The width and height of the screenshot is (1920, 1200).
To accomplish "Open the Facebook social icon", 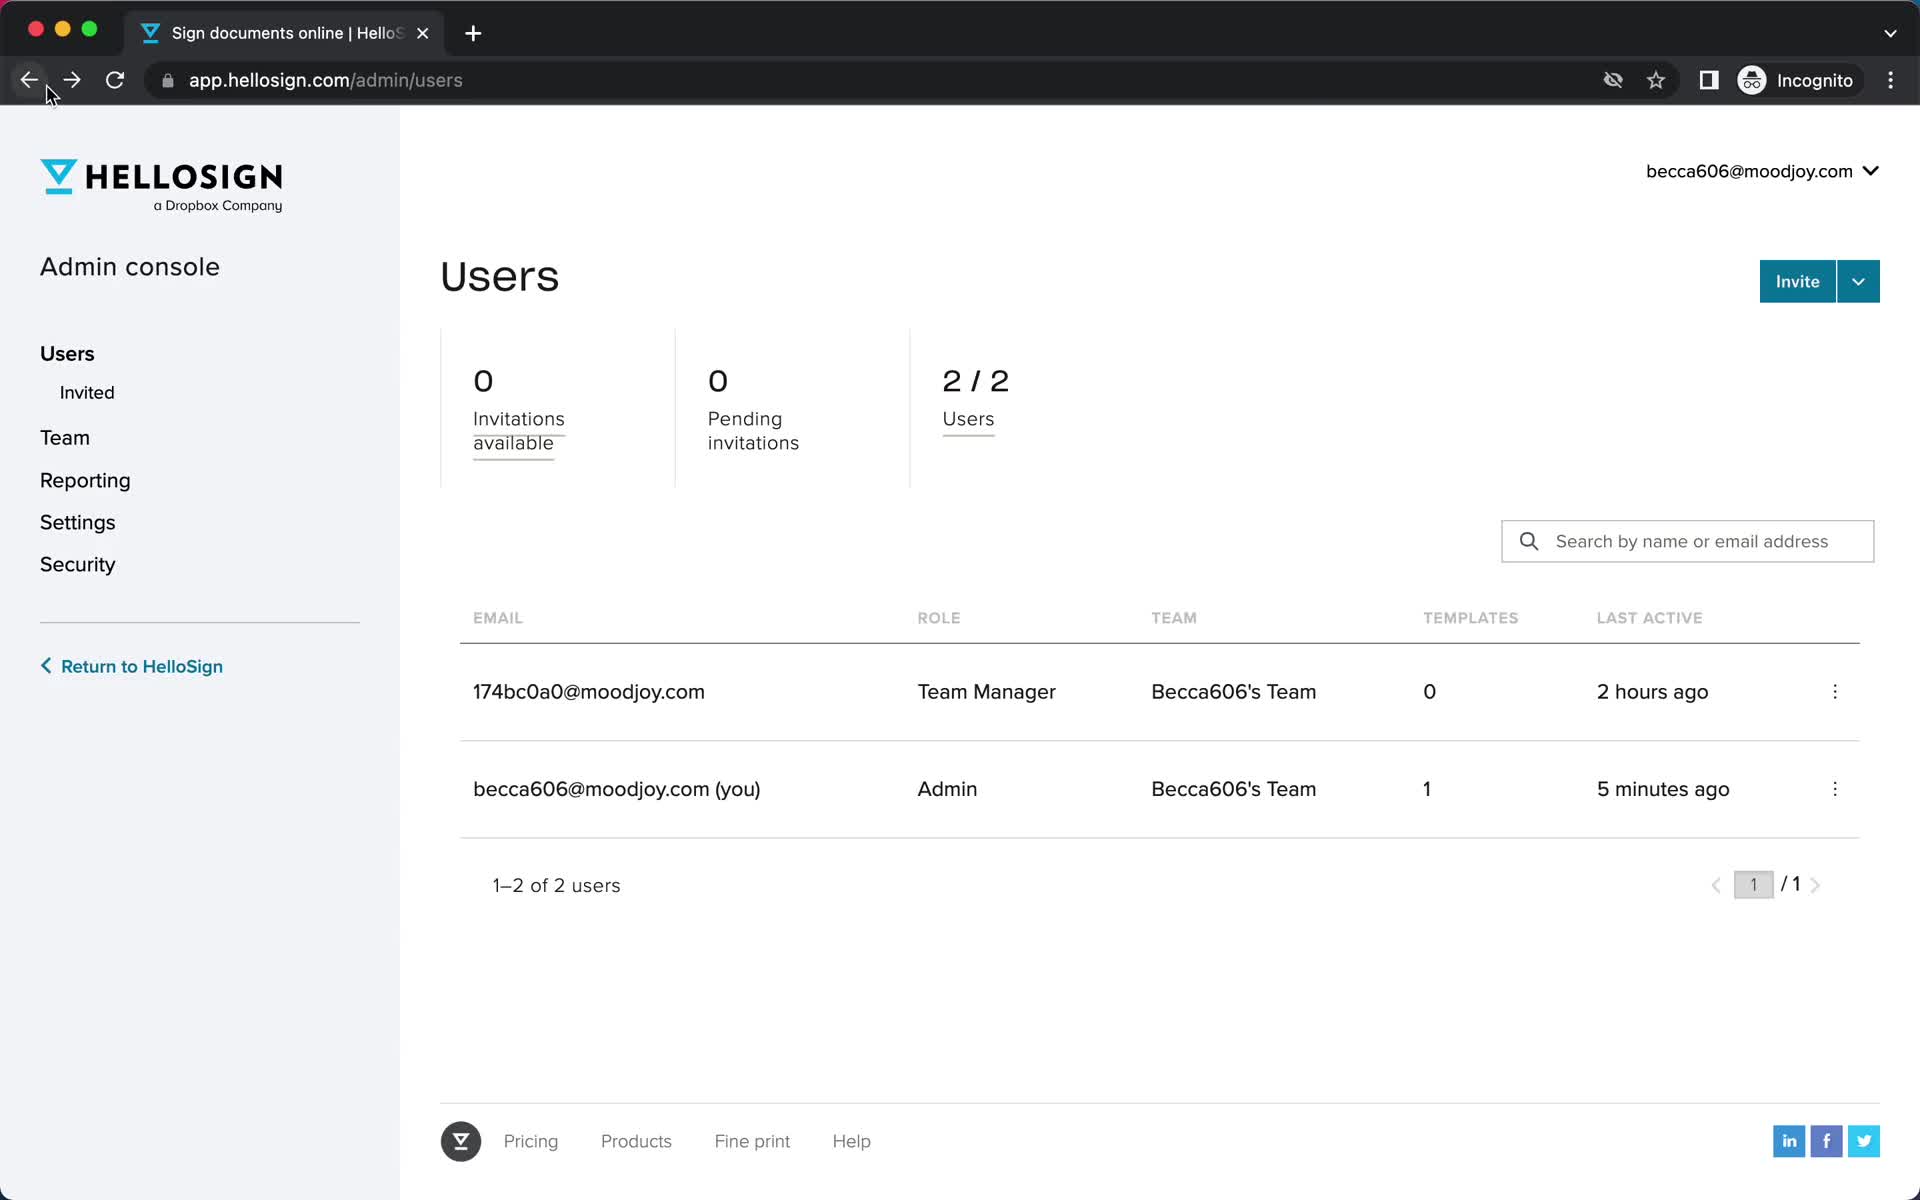I will click(x=1826, y=1141).
